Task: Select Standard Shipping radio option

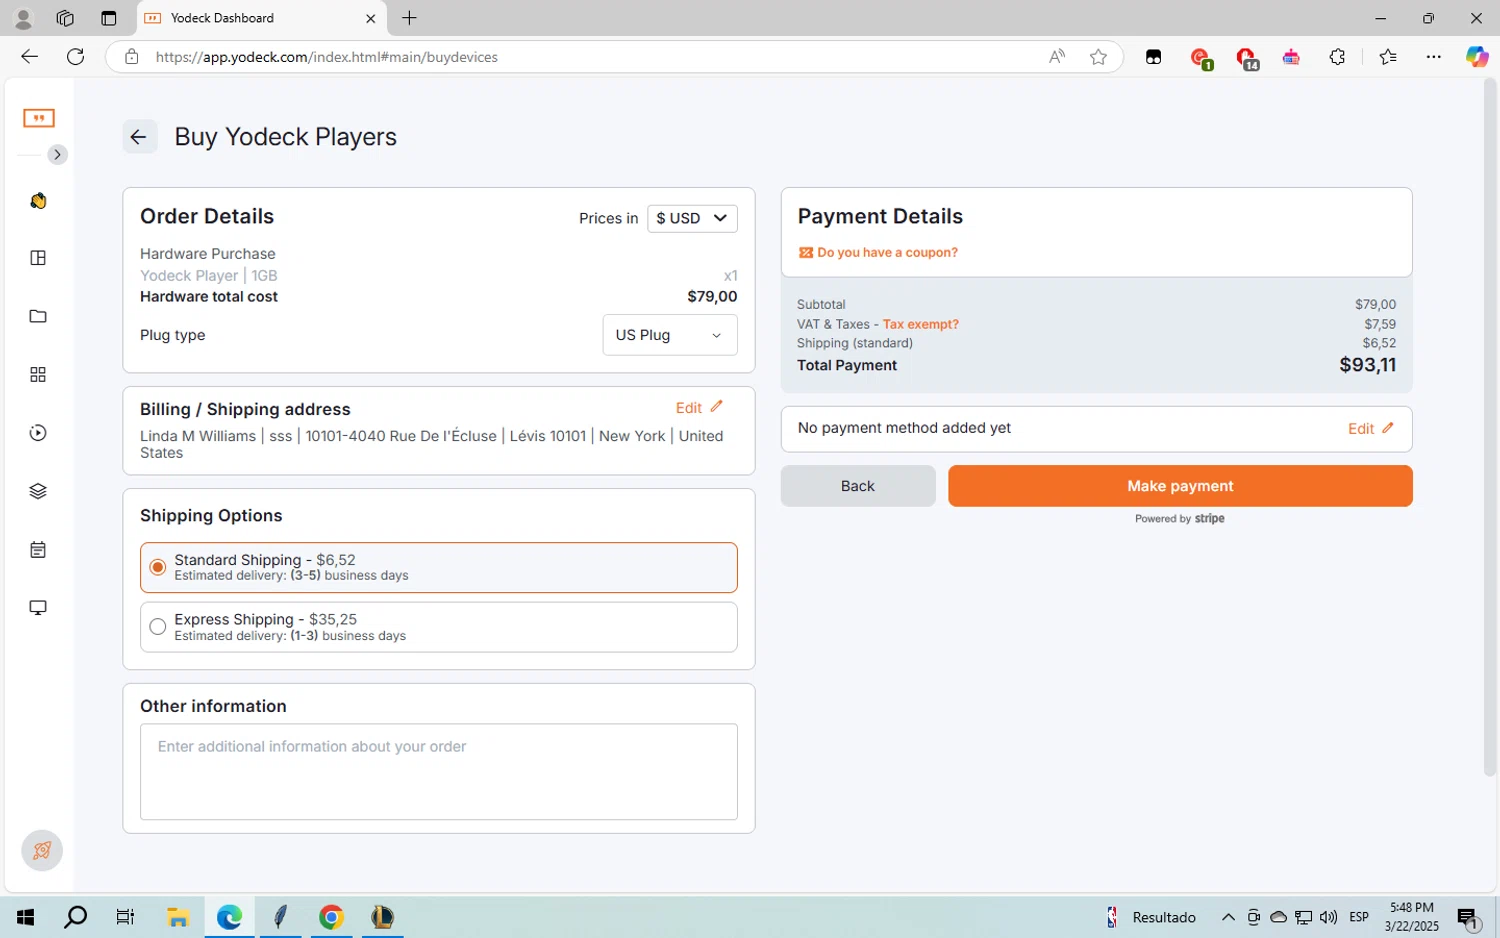Action: click(158, 568)
